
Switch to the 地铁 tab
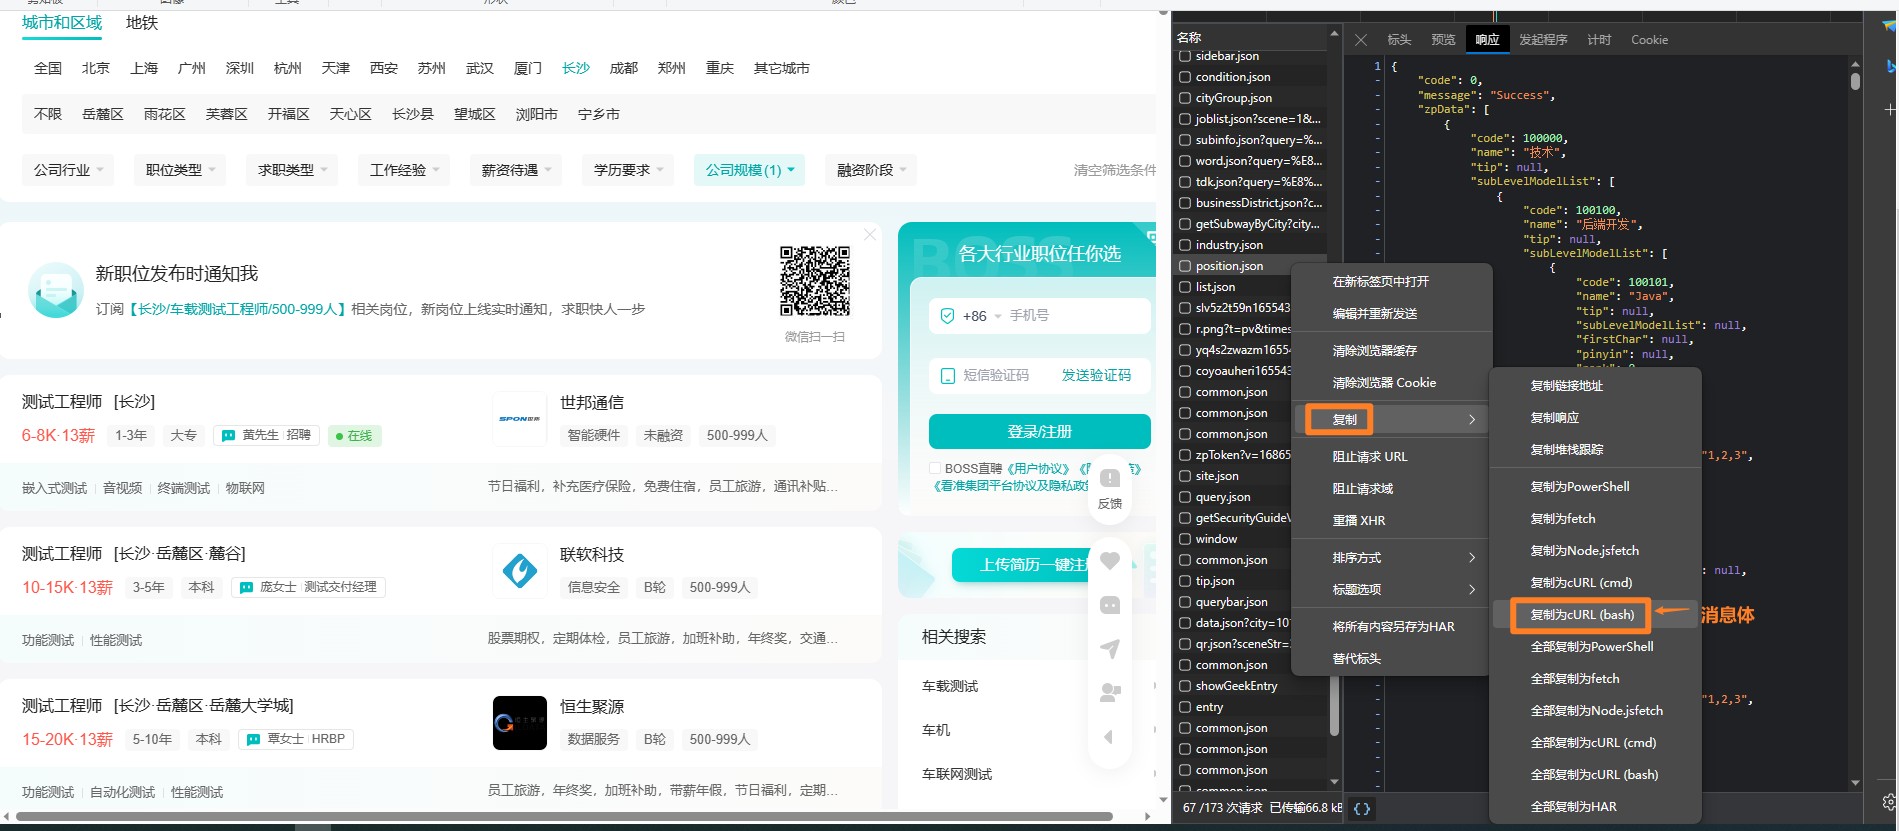point(142,23)
